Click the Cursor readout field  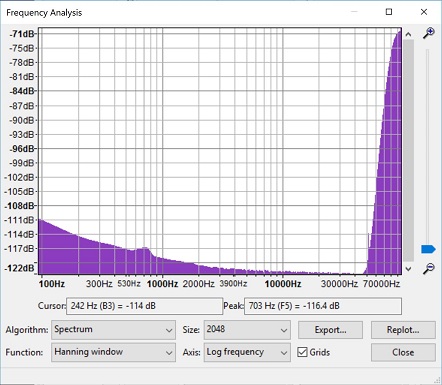tap(144, 306)
